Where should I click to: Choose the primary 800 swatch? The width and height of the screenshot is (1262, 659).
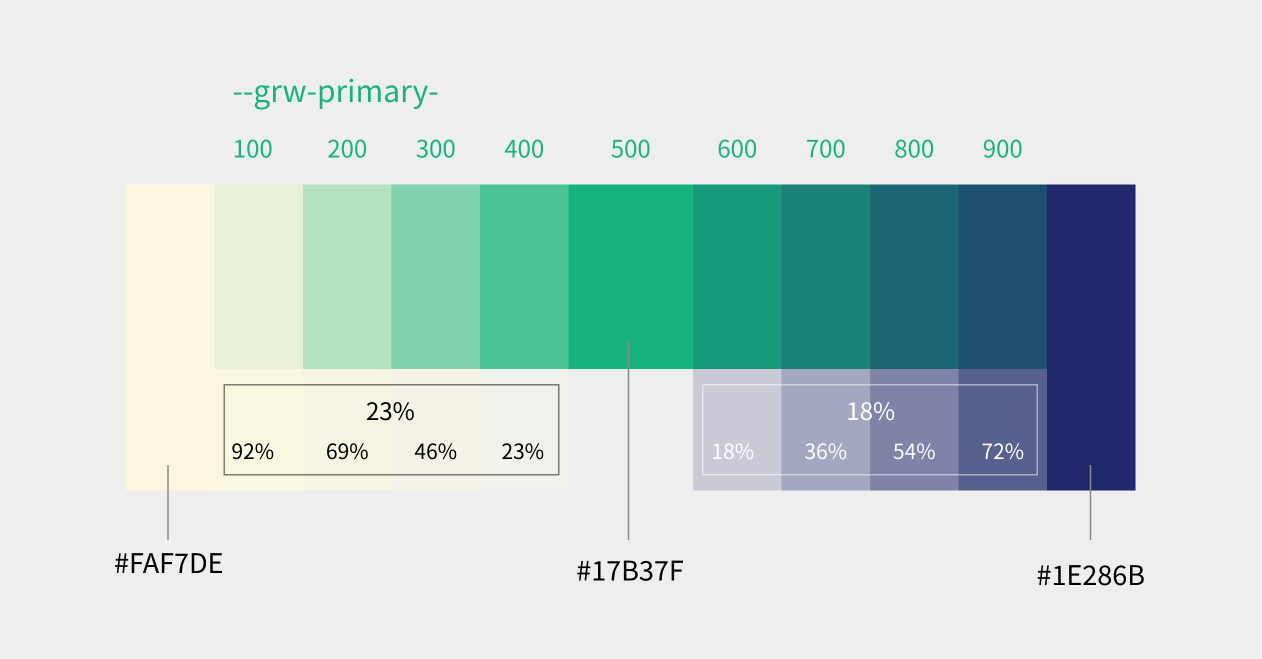[914, 276]
